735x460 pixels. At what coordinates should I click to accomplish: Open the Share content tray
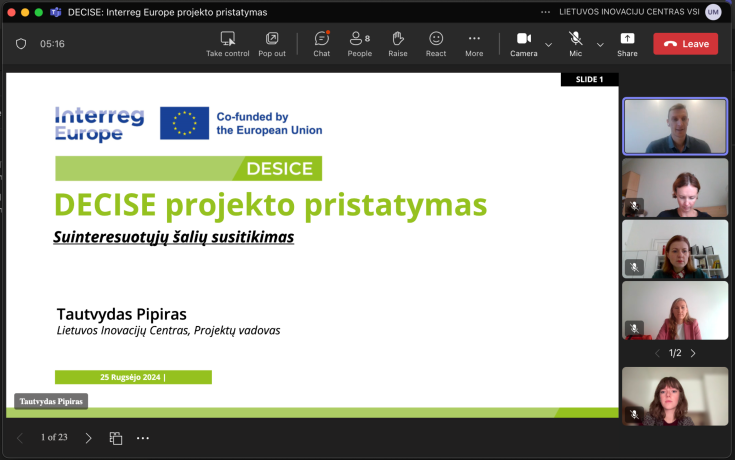point(627,44)
